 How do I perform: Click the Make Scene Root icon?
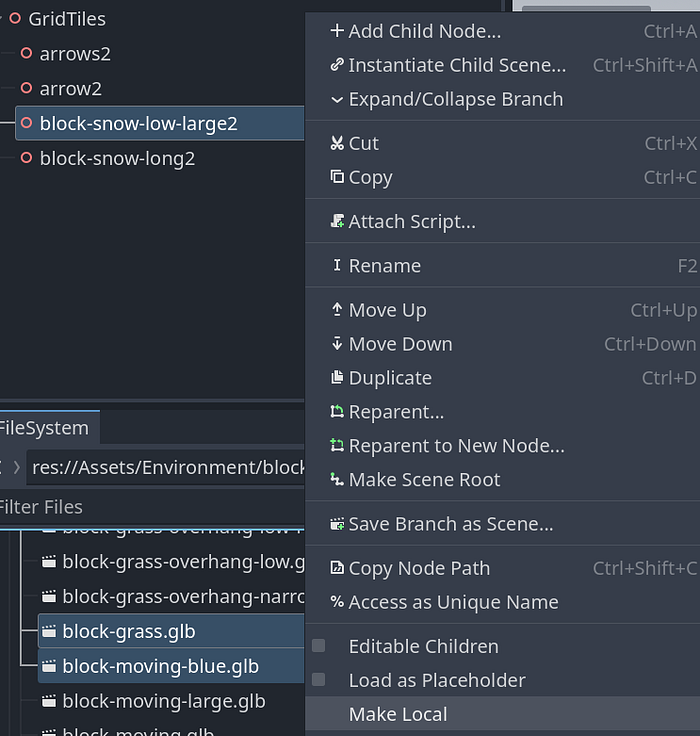(x=337, y=480)
